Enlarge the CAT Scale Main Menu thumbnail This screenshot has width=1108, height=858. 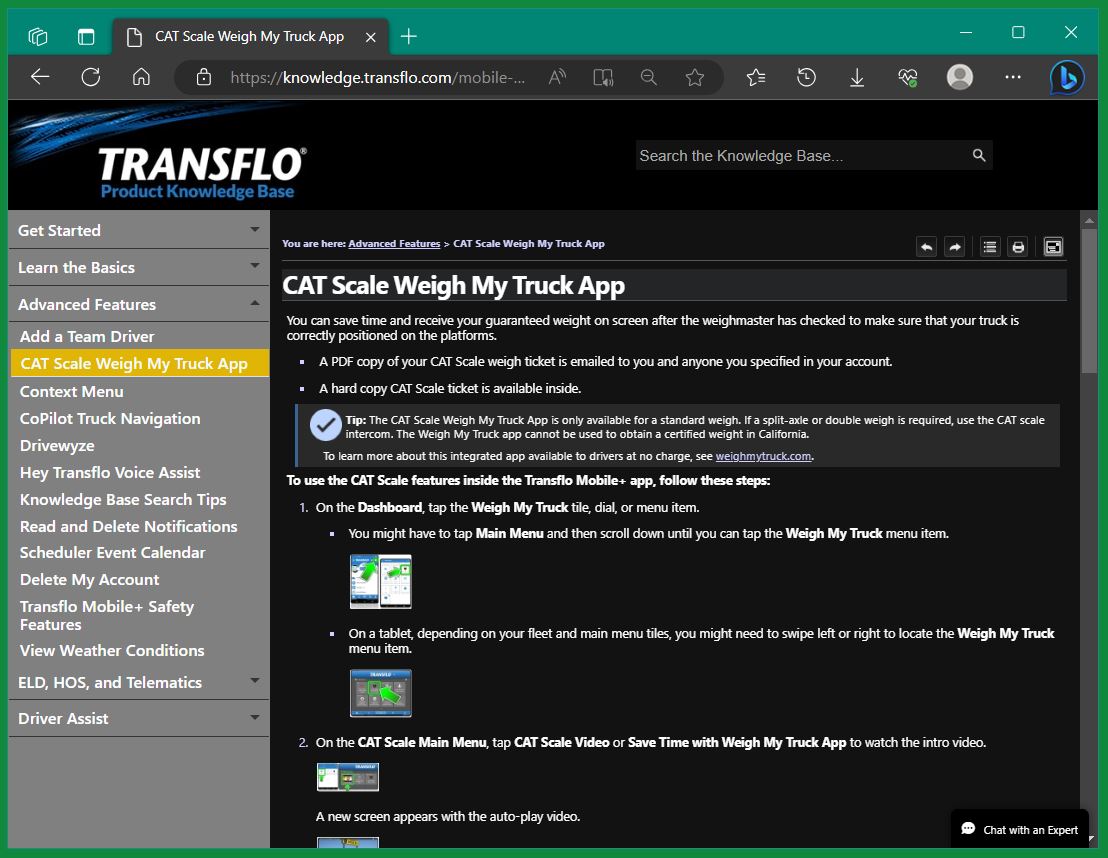click(347, 777)
